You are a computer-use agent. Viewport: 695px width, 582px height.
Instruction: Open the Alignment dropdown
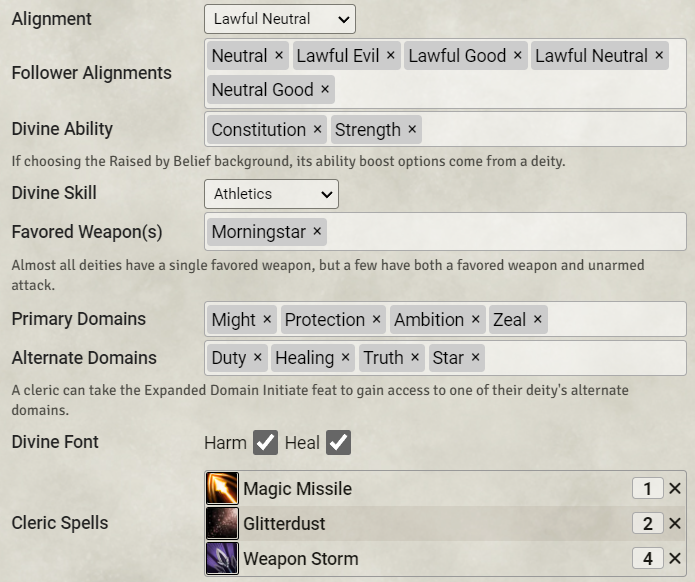(279, 19)
